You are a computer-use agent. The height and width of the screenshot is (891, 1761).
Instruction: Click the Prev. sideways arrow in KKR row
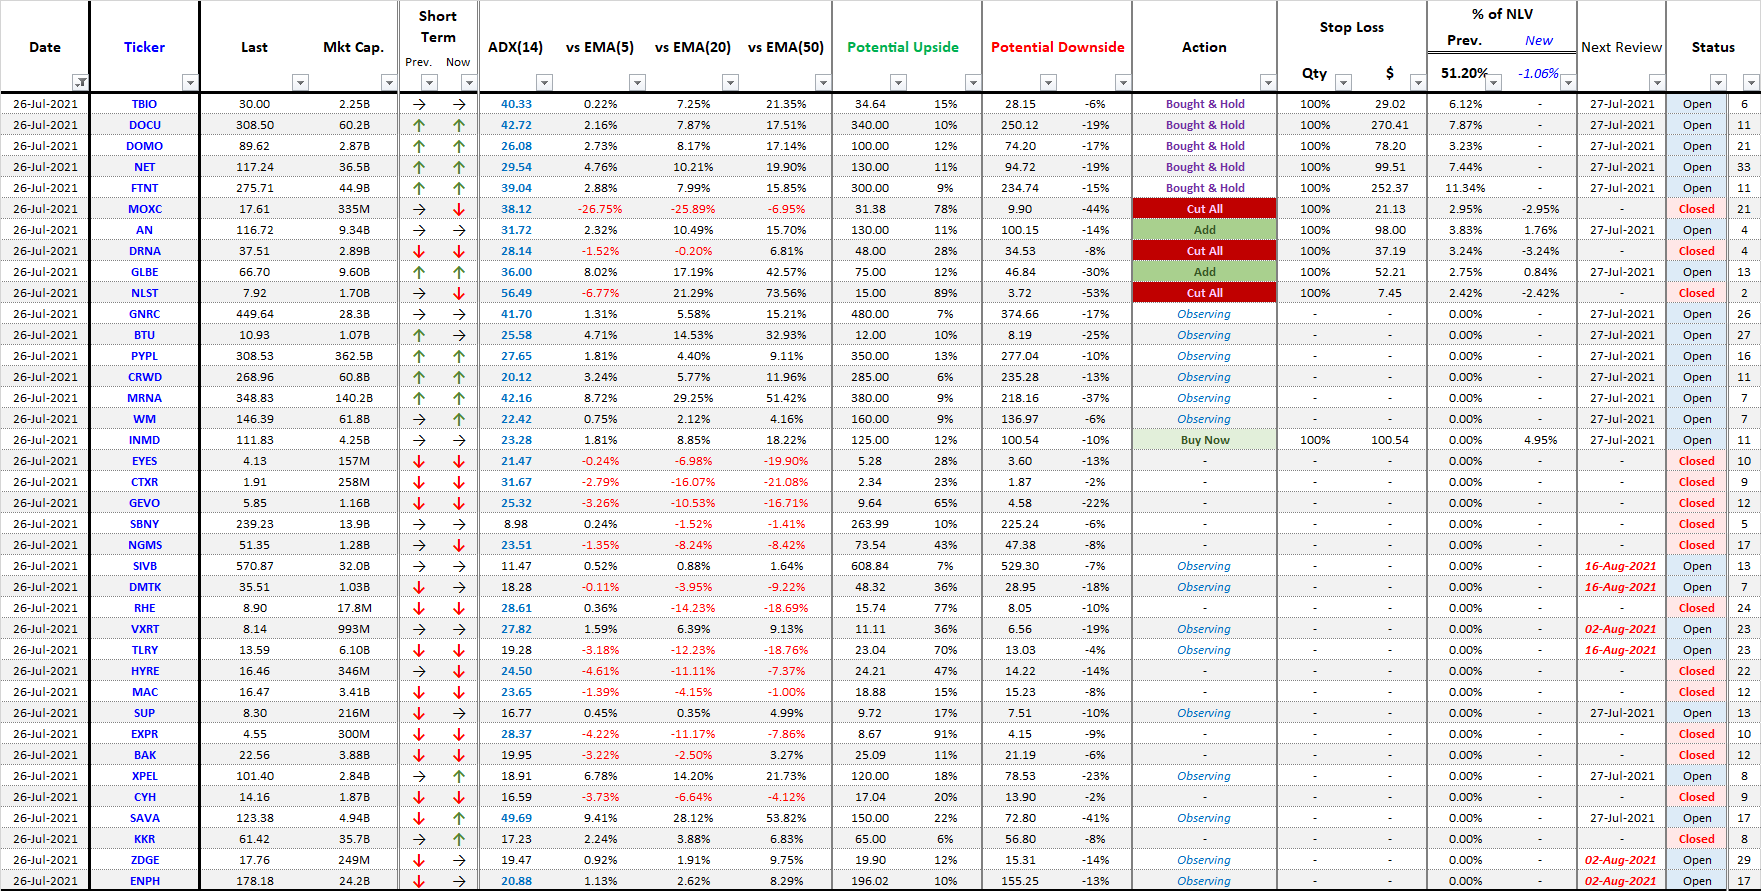419,839
